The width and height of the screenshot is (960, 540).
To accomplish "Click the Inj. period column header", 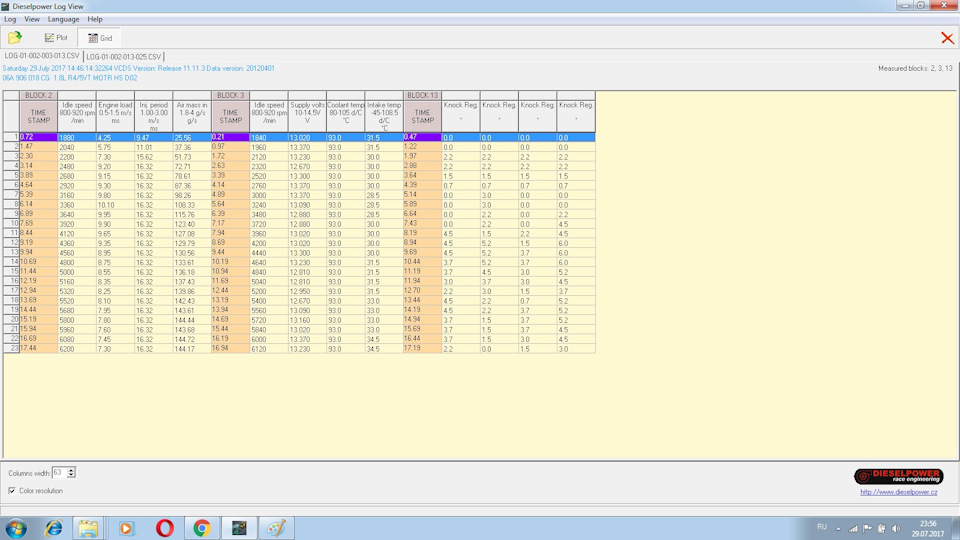I will (x=154, y=116).
